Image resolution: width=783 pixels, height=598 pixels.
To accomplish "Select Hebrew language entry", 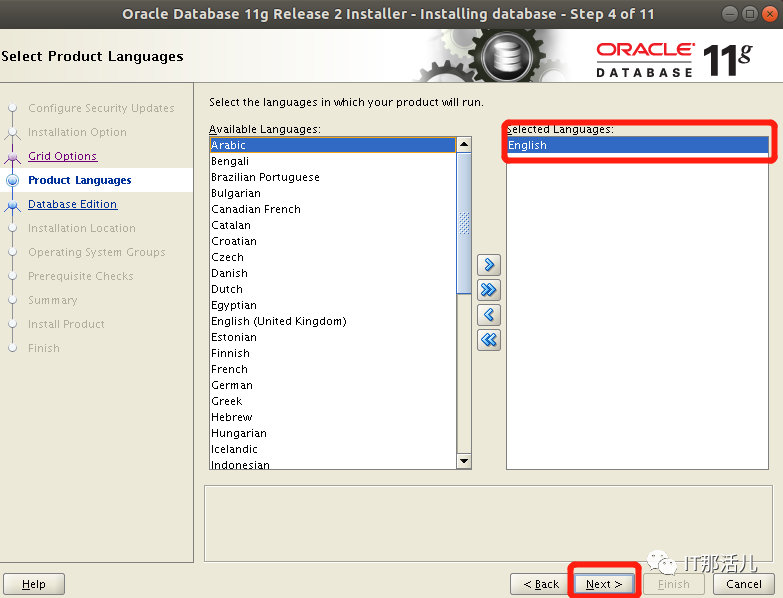I will [x=333, y=417].
